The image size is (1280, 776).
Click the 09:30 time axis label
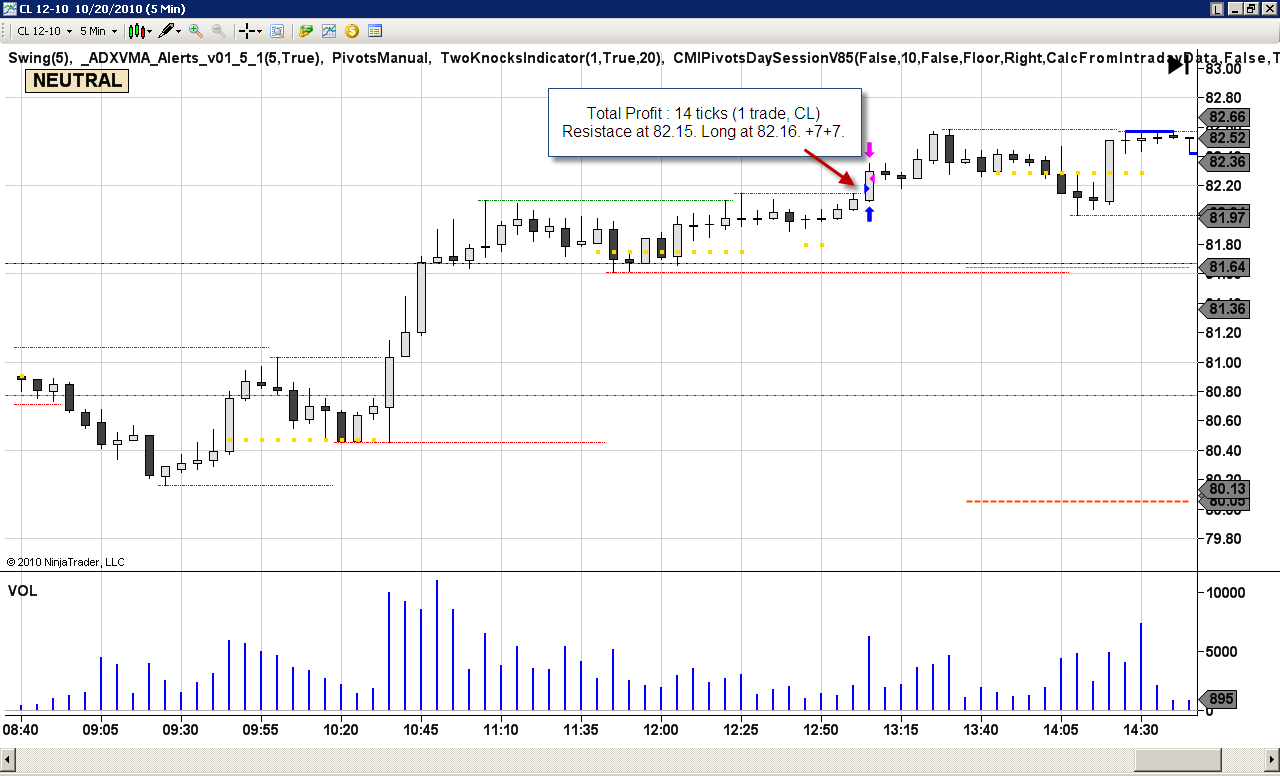click(x=181, y=730)
